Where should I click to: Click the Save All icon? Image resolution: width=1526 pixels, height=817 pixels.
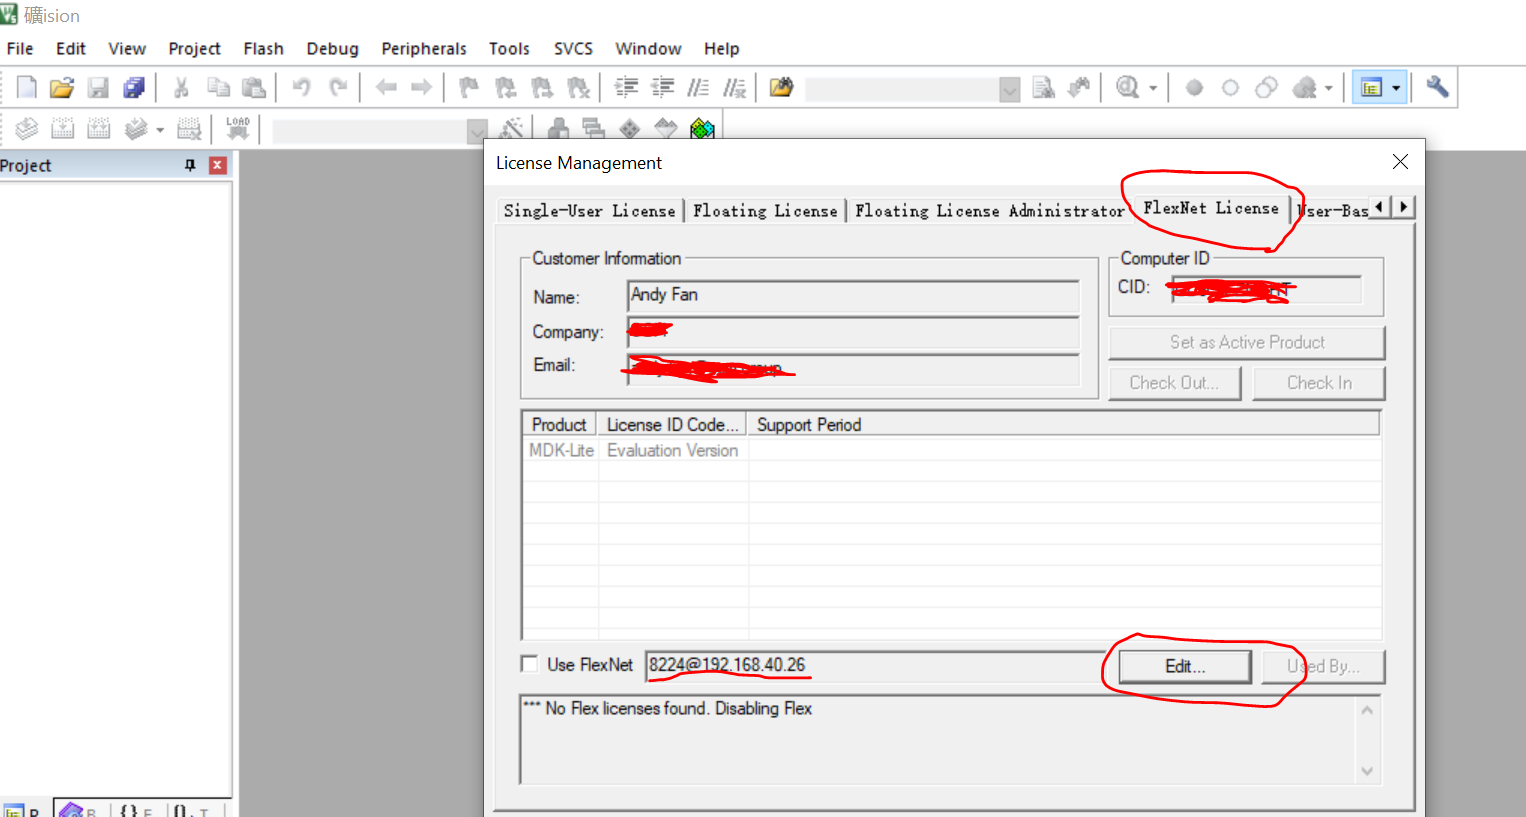point(134,88)
